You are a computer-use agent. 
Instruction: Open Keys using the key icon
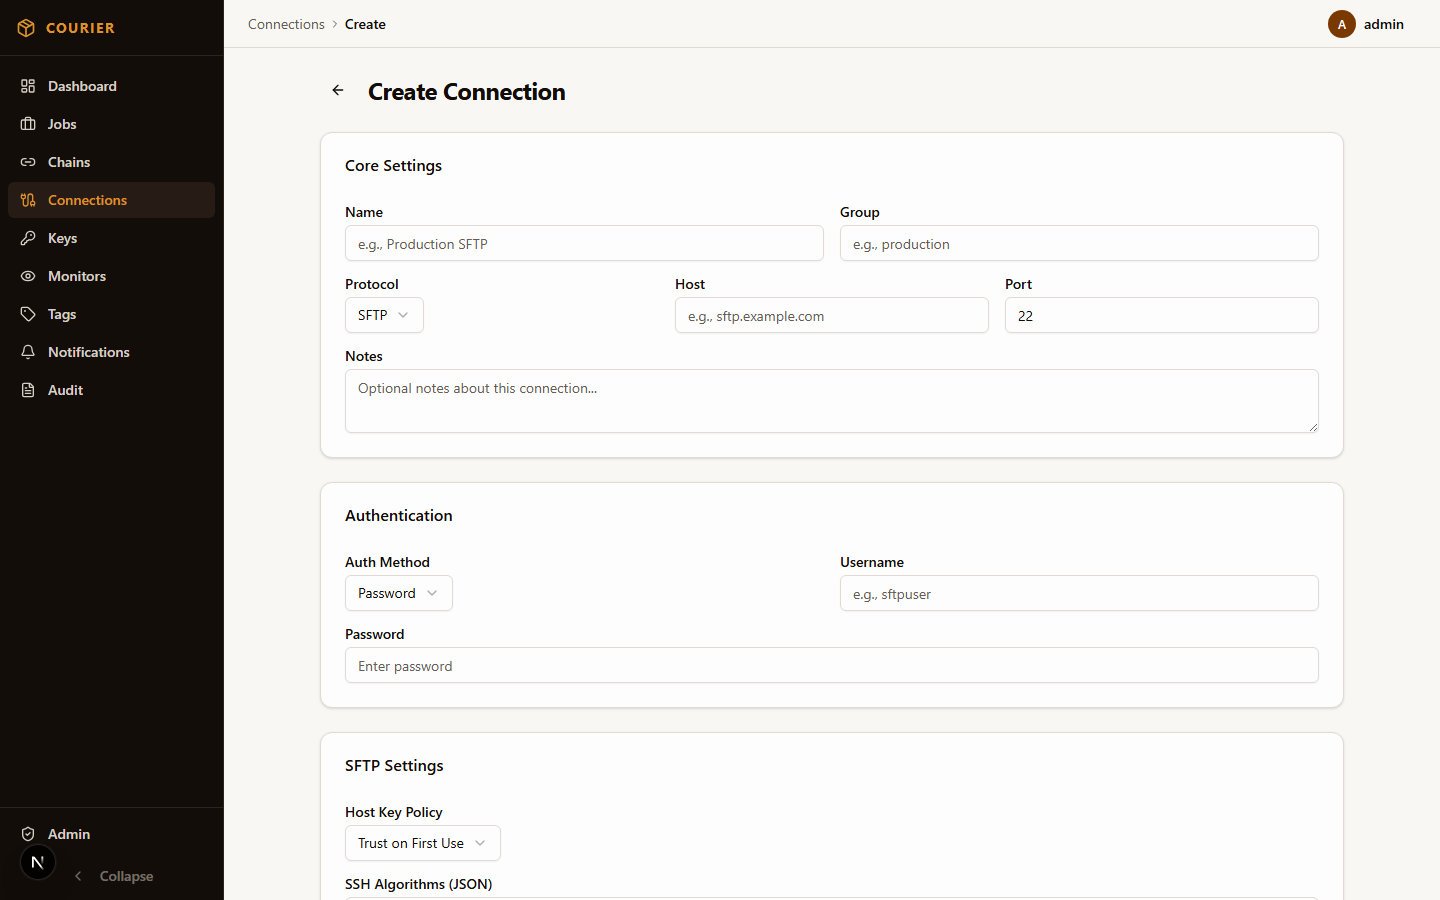[x=28, y=238]
